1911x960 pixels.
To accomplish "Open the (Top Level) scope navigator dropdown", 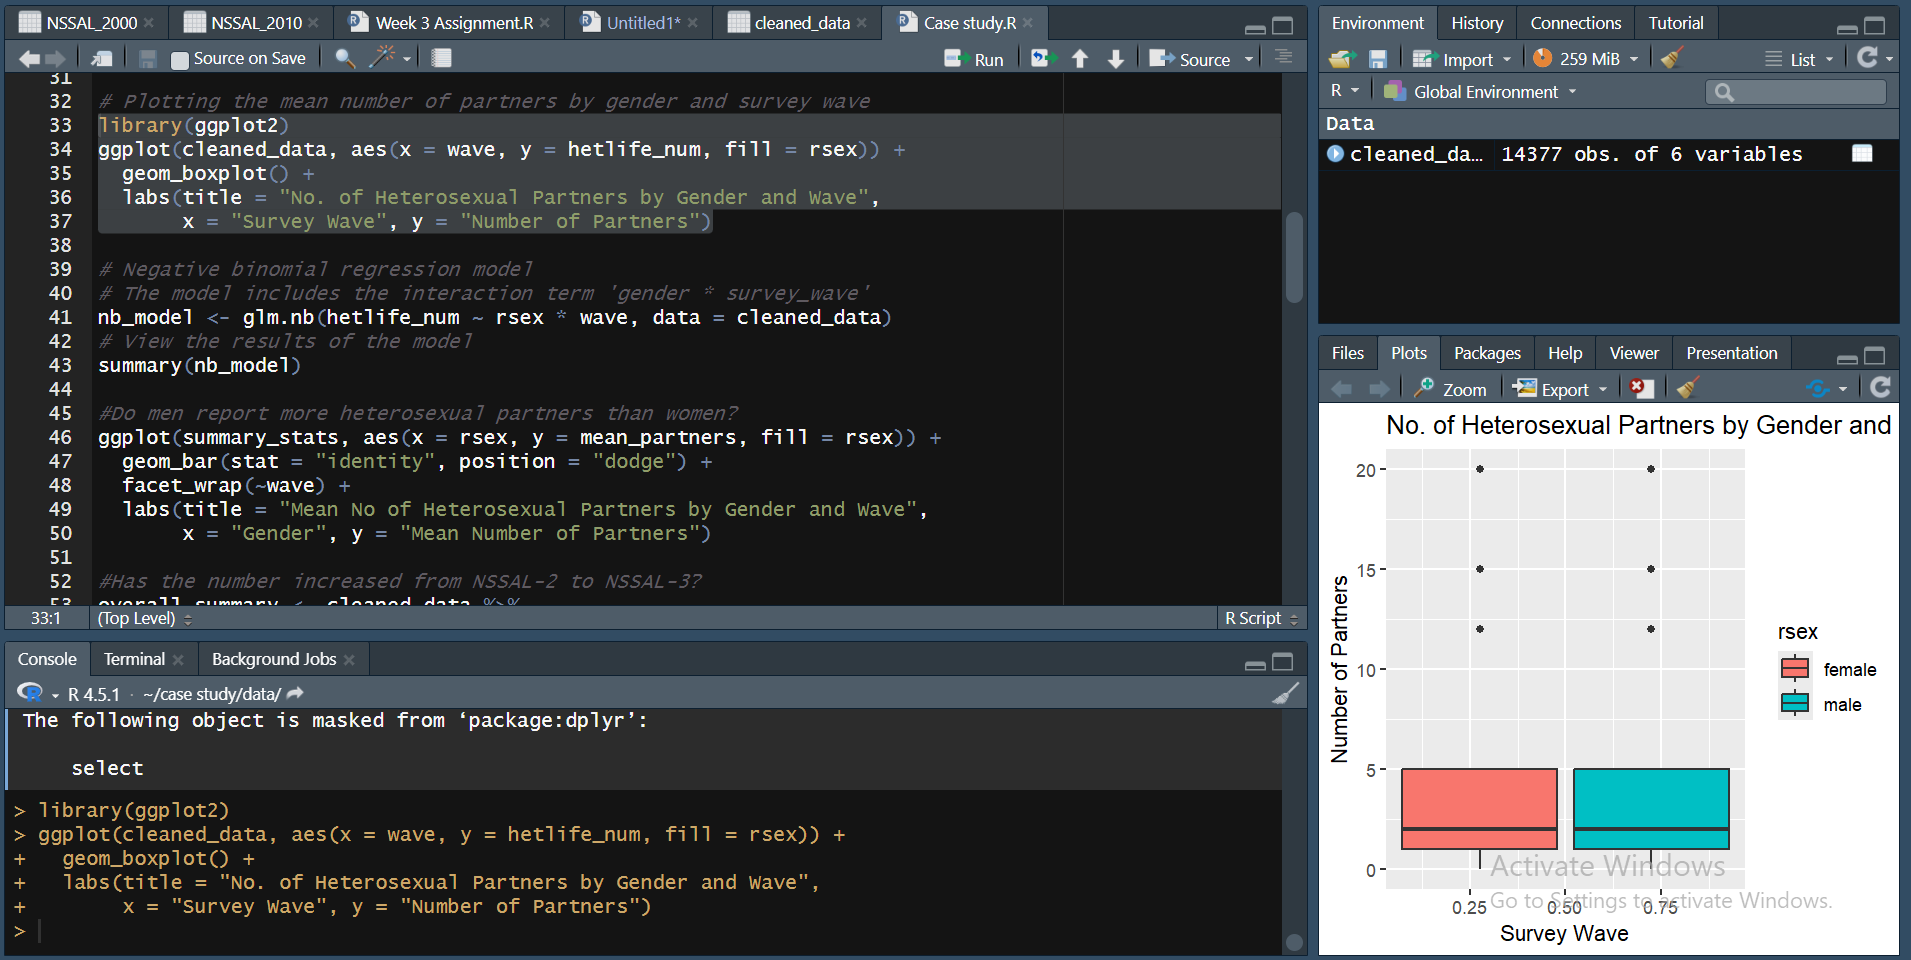I will [x=144, y=618].
